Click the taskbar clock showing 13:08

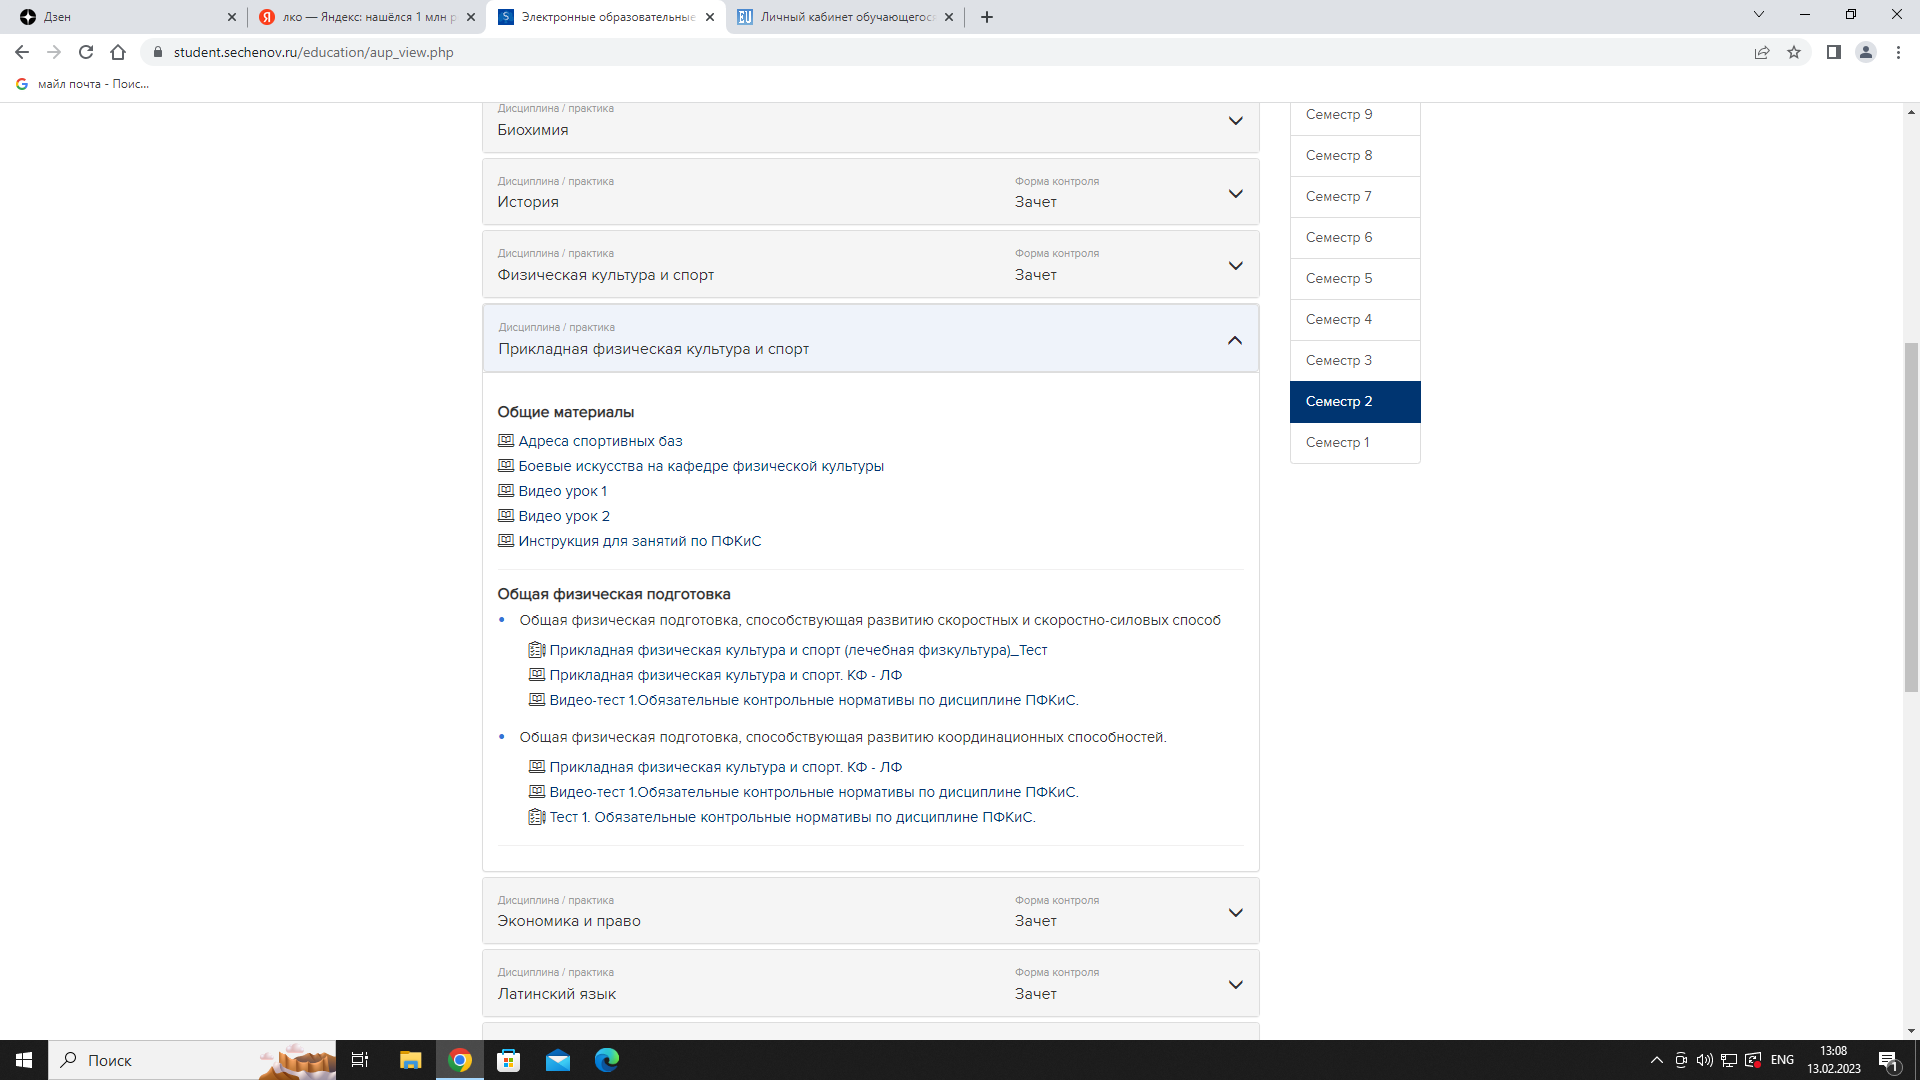pos(1834,1060)
